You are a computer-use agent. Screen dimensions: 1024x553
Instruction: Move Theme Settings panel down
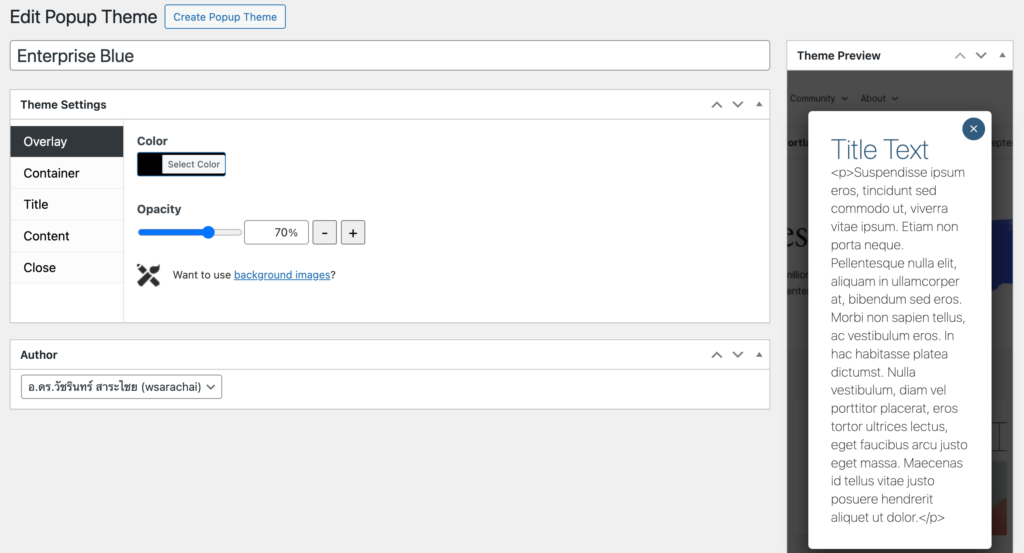point(738,105)
